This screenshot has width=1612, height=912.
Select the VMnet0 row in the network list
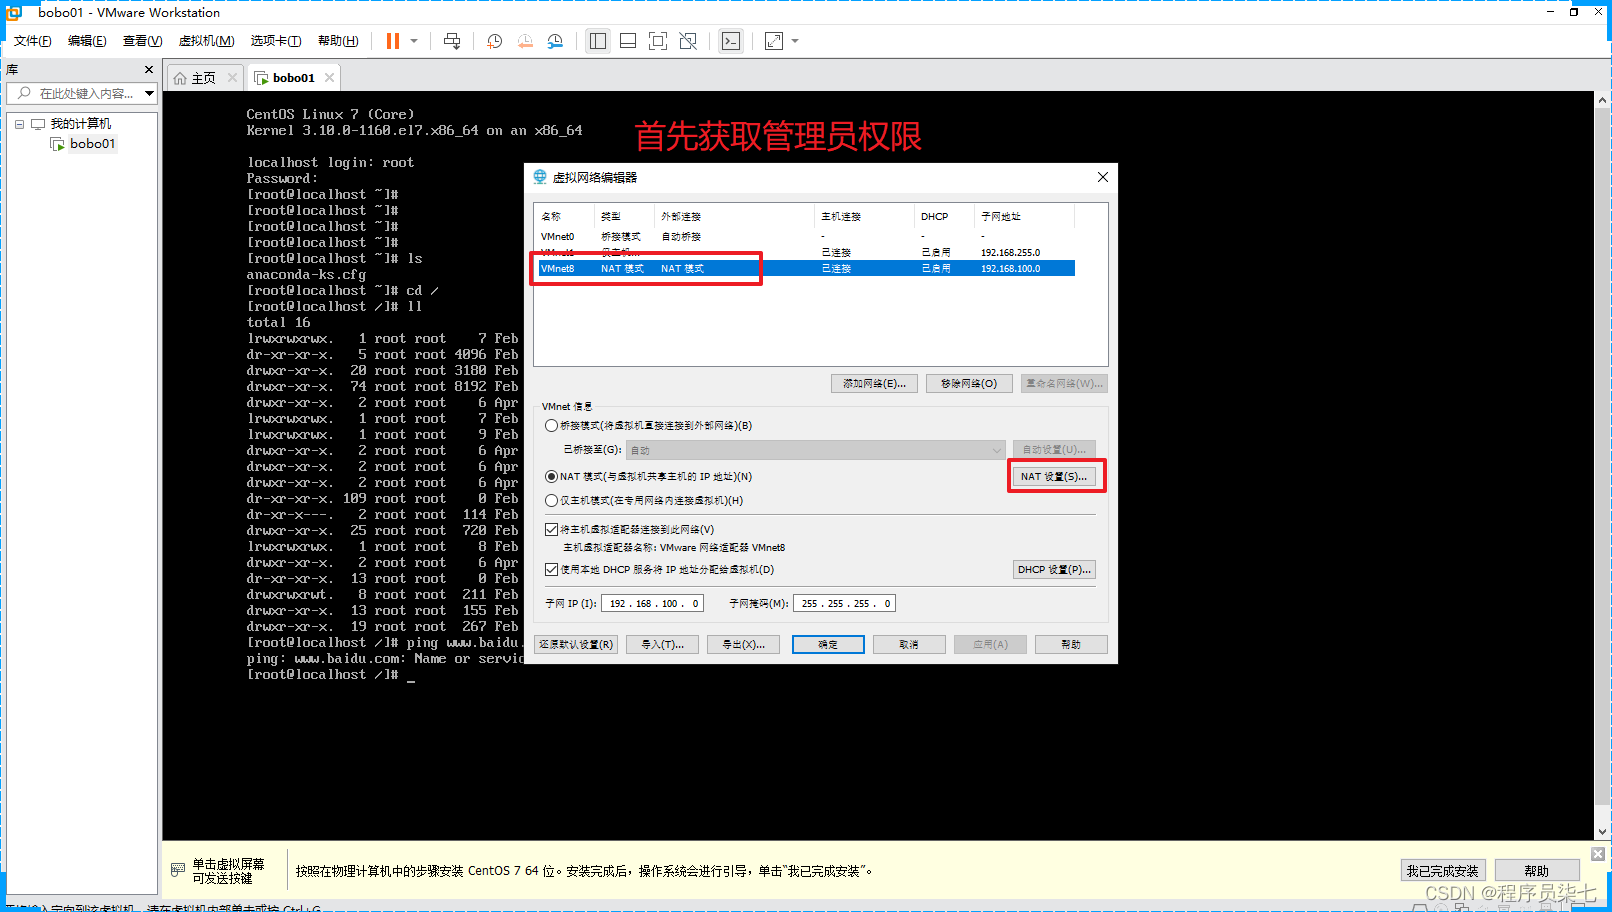(806, 237)
